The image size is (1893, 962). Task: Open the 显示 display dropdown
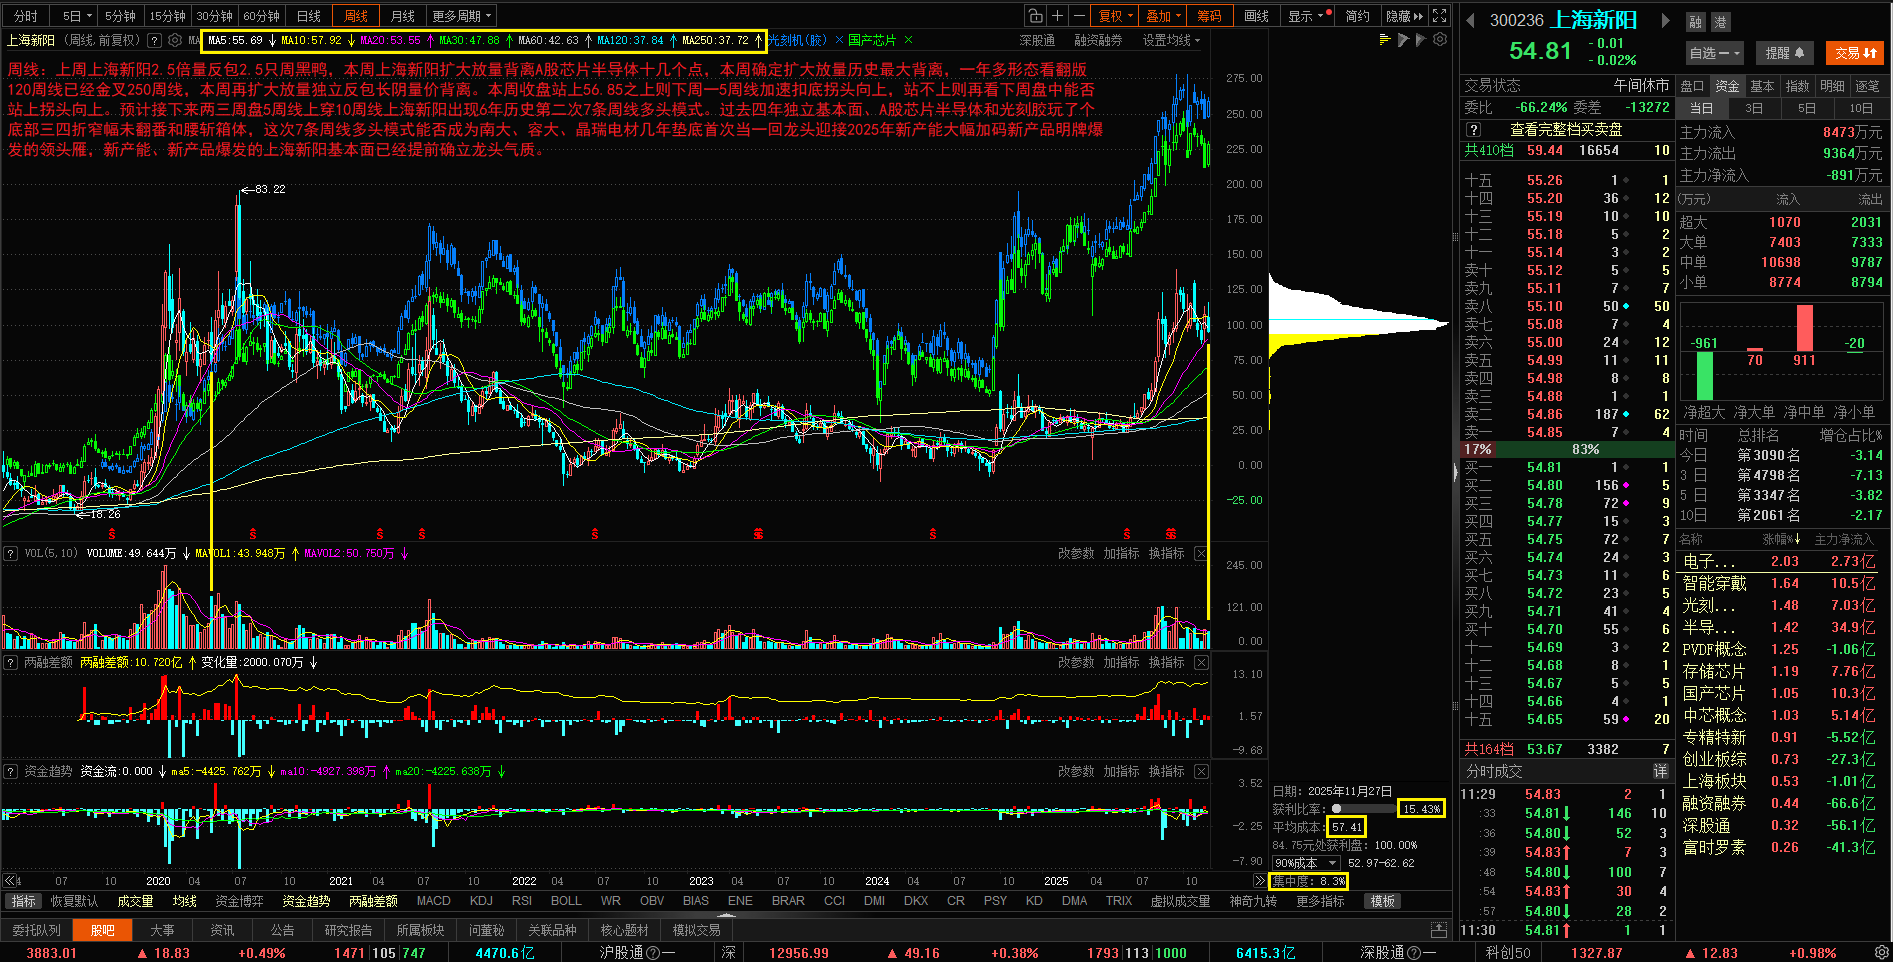[1306, 16]
